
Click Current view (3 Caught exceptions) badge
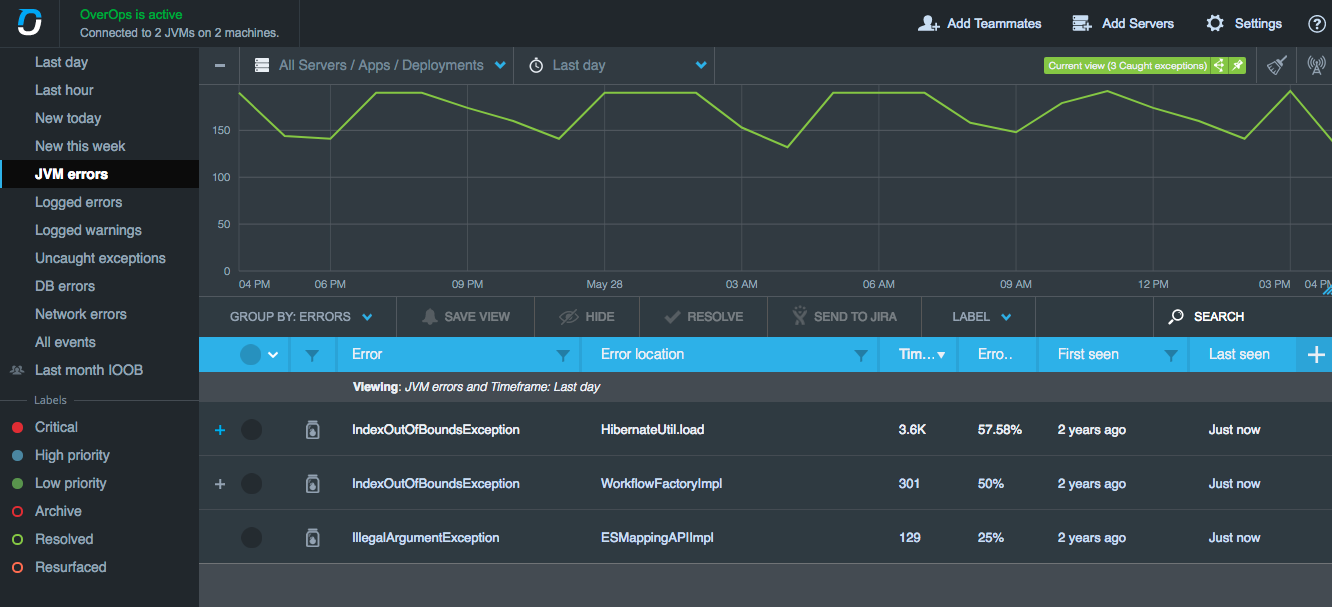[1127, 65]
